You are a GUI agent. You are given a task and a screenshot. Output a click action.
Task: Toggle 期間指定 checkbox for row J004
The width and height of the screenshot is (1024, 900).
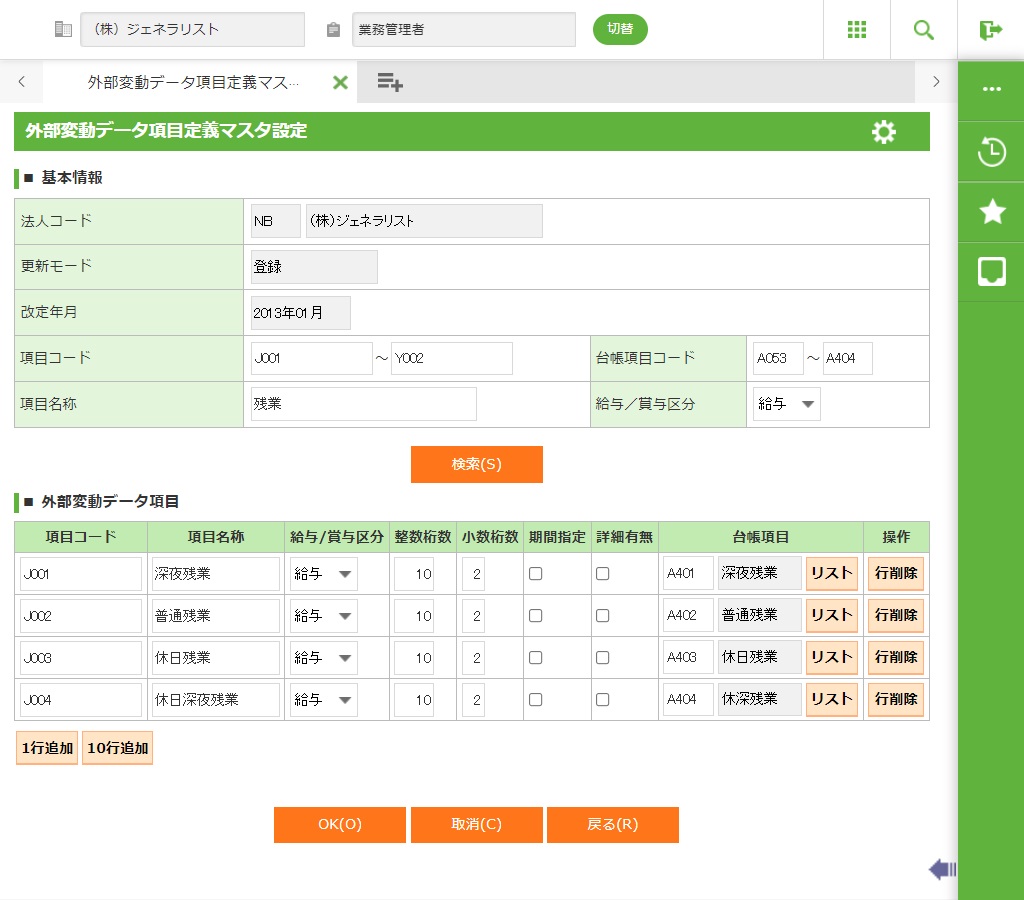pos(535,700)
